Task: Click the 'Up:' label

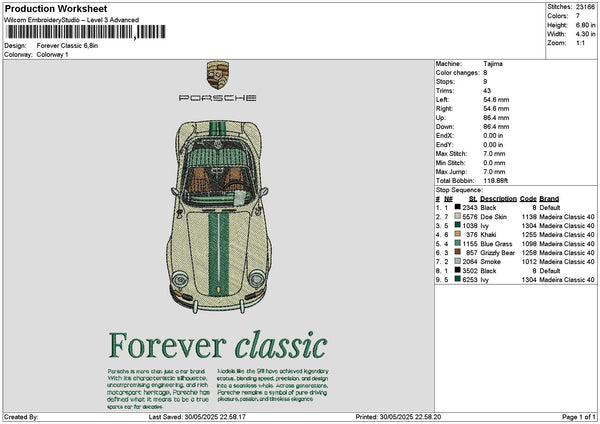Action: (441, 117)
